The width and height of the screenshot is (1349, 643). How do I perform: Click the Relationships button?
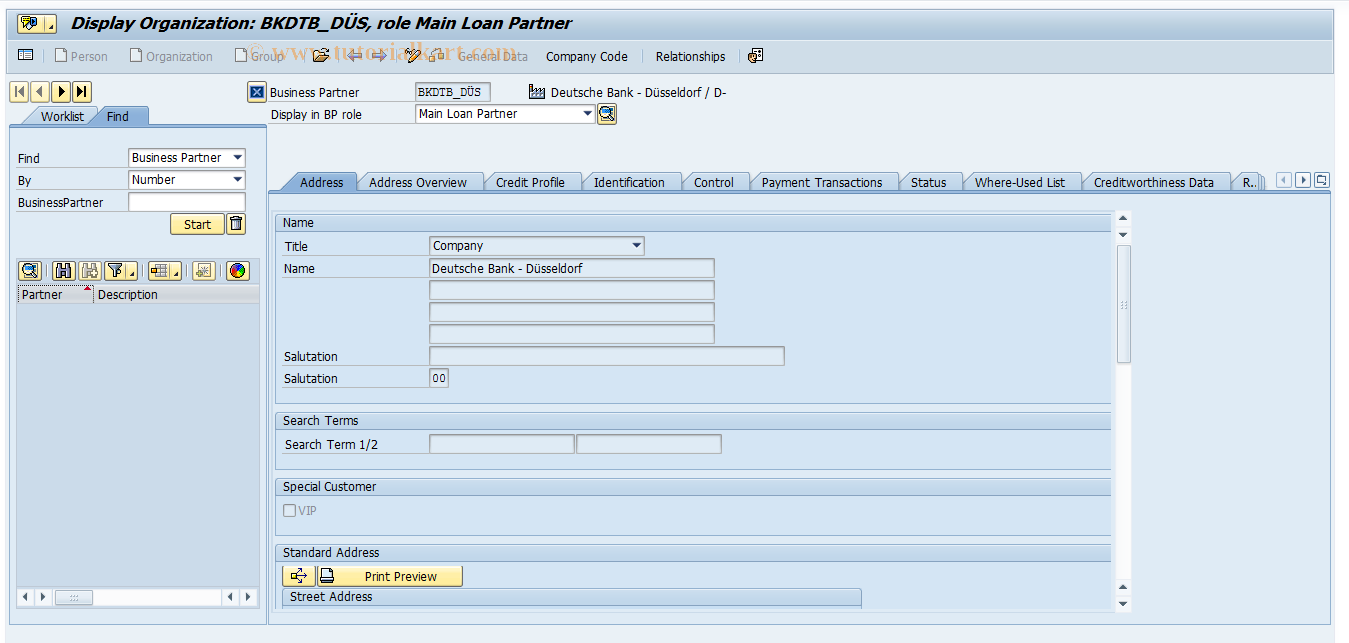[689, 56]
